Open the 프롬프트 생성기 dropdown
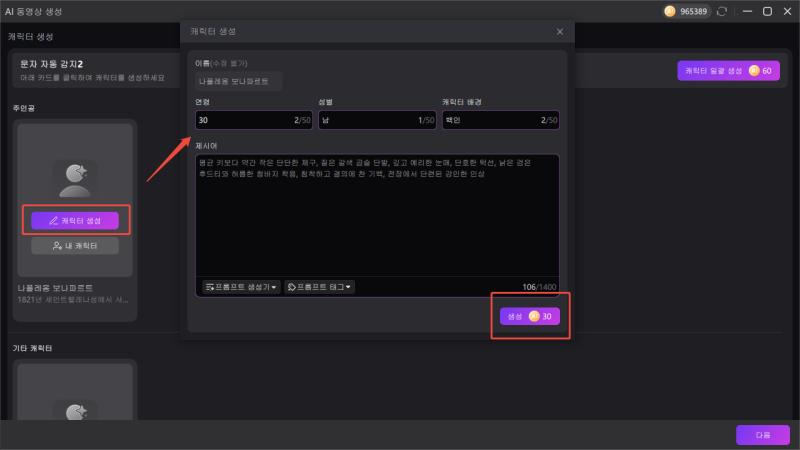The image size is (800, 450). pyautogui.click(x=241, y=287)
